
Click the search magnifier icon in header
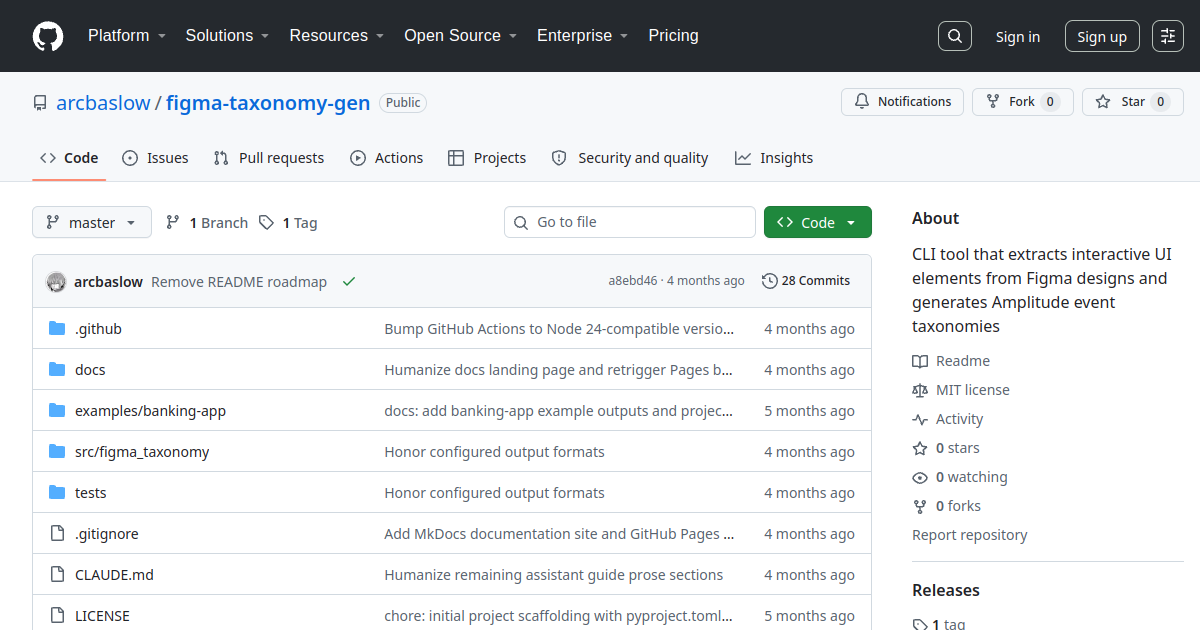click(955, 36)
